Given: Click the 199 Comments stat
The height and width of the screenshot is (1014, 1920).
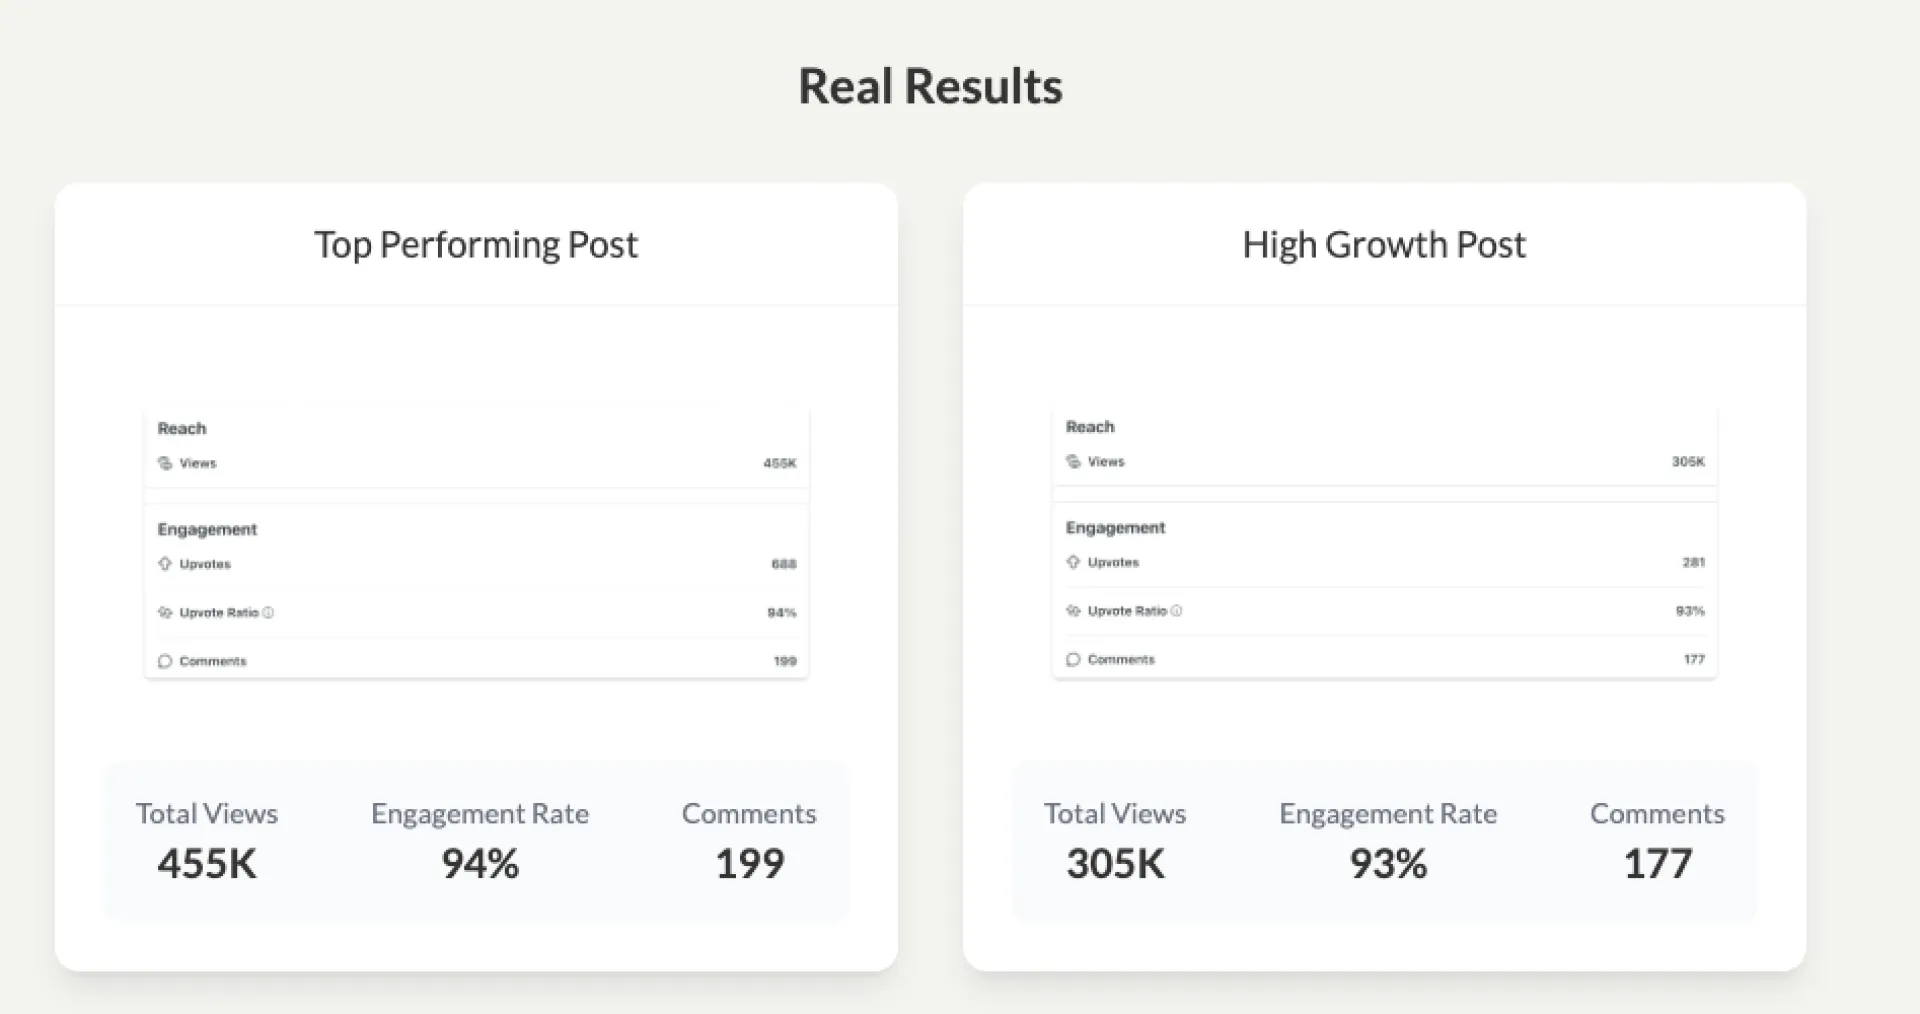Looking at the screenshot, I should (749, 863).
